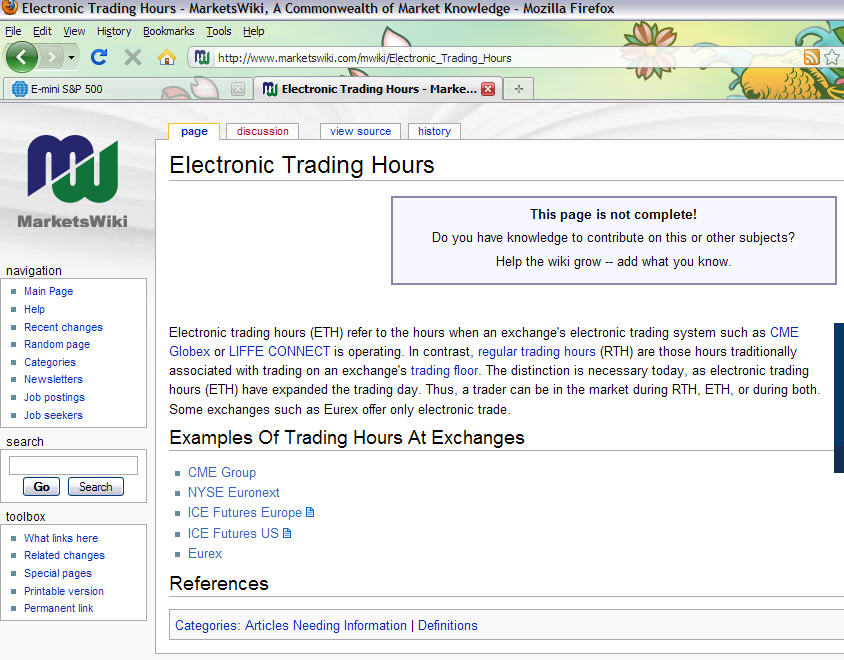844x660 pixels.
Task: Open the 'discussion' tab
Action: (263, 131)
